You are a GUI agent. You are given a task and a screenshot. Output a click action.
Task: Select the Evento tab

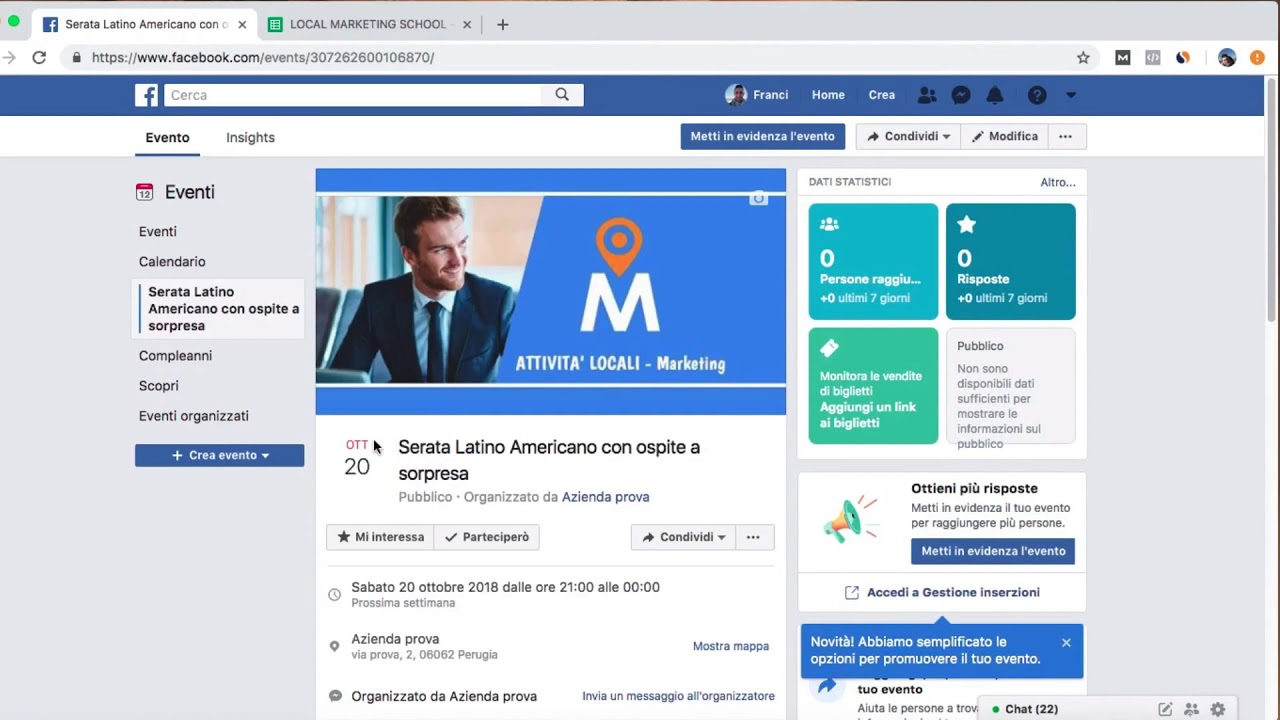(167, 137)
